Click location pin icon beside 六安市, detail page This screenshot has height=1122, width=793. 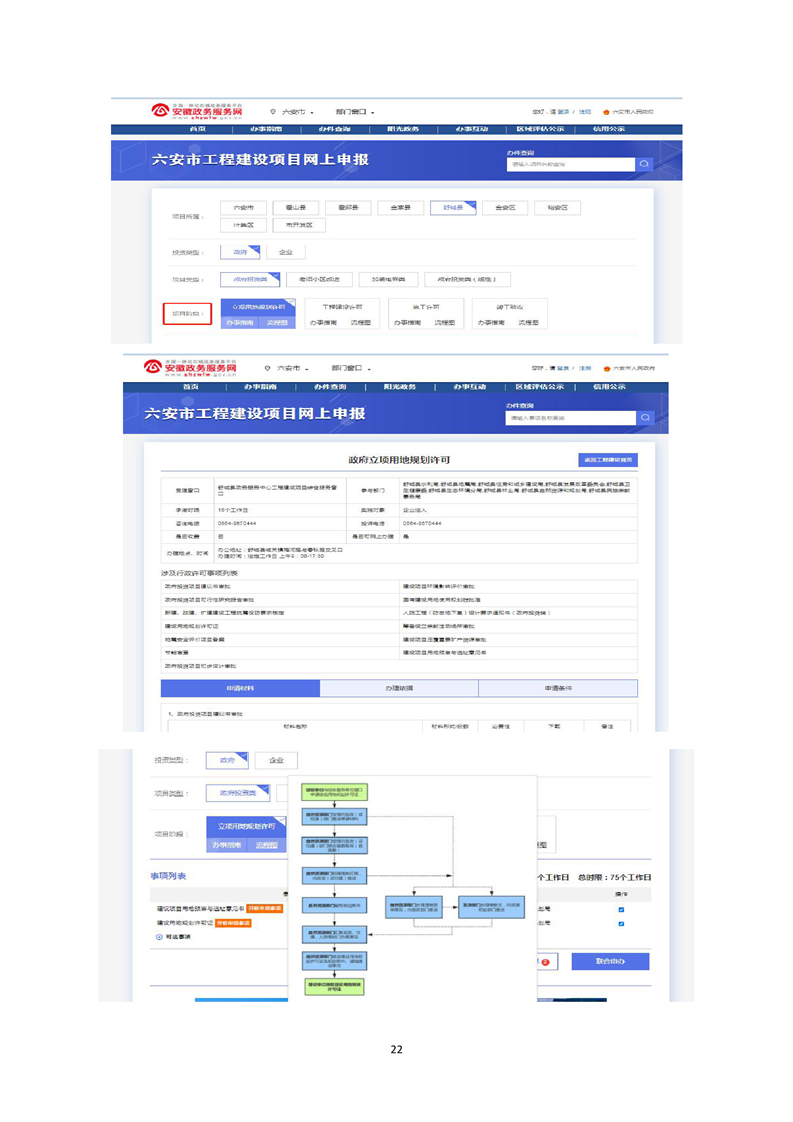pos(268,368)
